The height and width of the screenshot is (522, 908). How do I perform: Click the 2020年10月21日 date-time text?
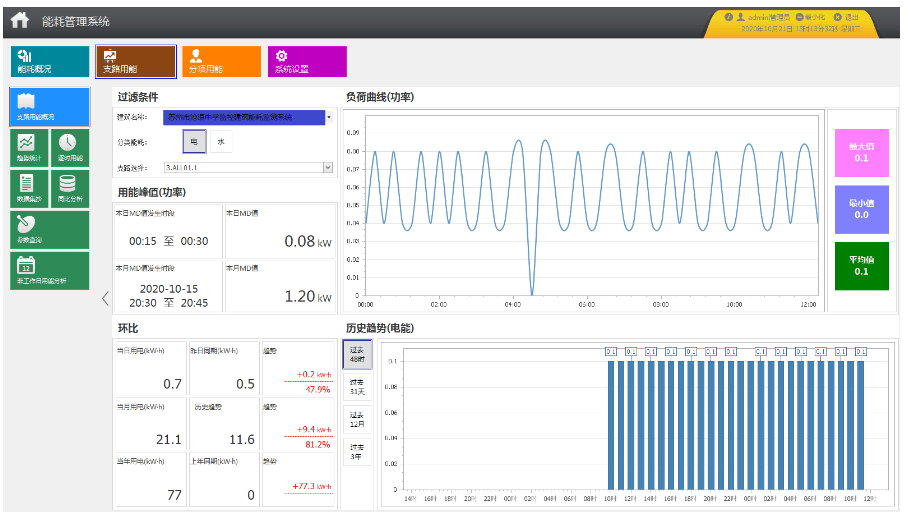pos(801,28)
